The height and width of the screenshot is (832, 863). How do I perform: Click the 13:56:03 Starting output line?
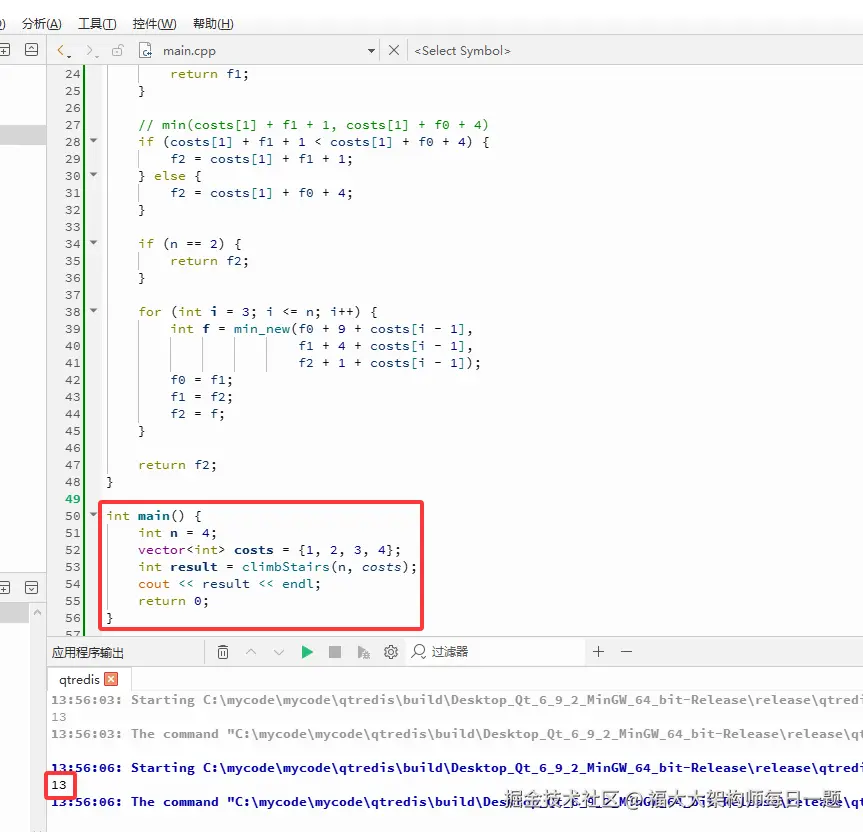point(457,699)
